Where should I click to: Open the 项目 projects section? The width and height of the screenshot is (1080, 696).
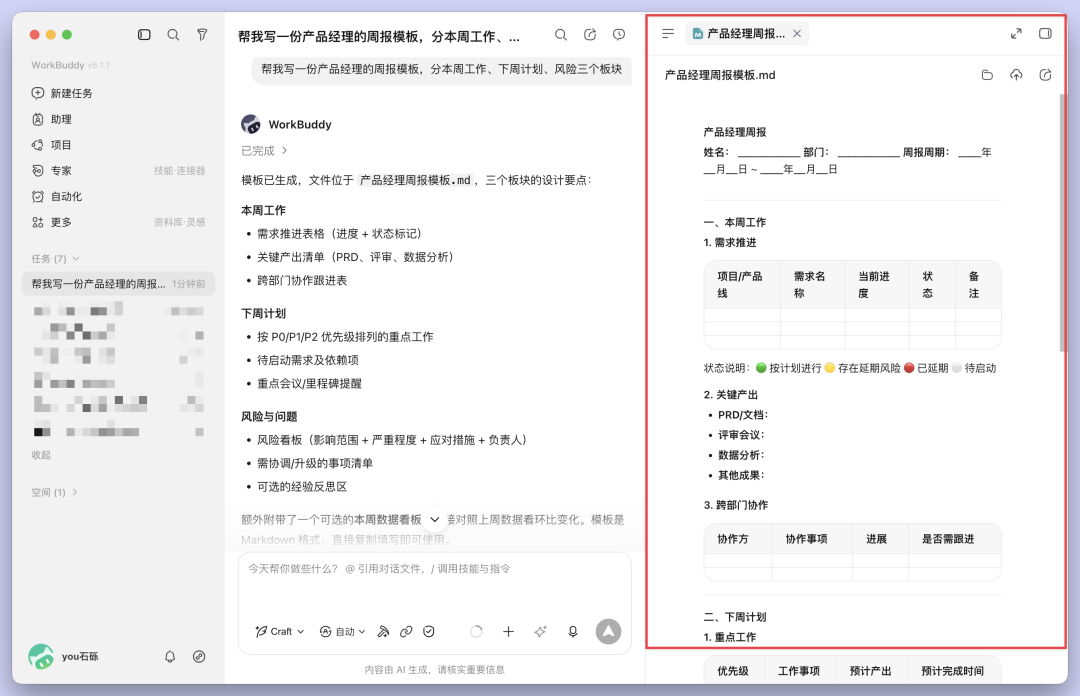coord(52,145)
